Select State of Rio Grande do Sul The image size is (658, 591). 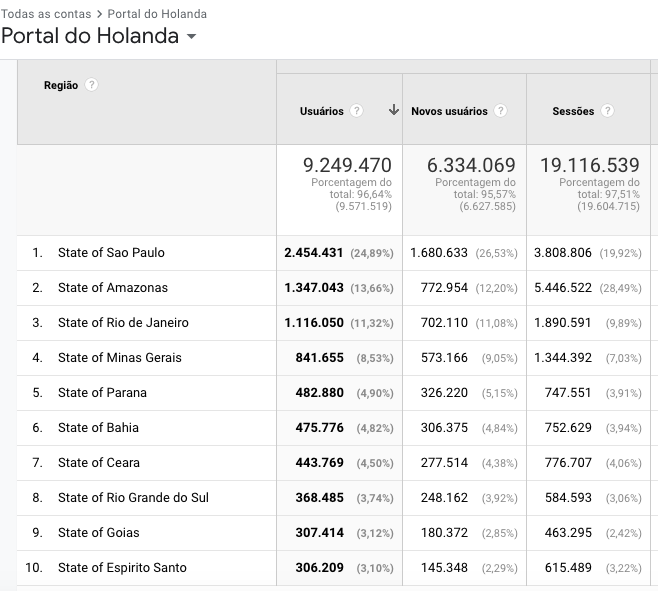133,498
